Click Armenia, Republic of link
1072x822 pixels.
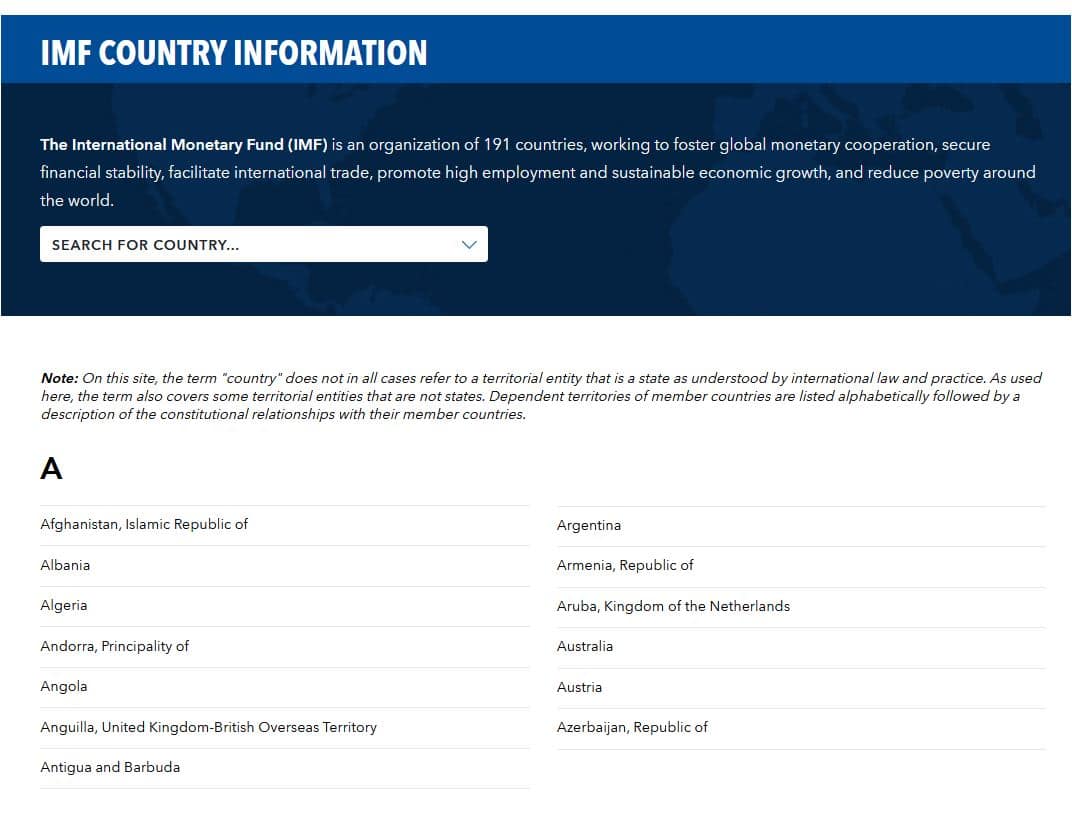(625, 565)
